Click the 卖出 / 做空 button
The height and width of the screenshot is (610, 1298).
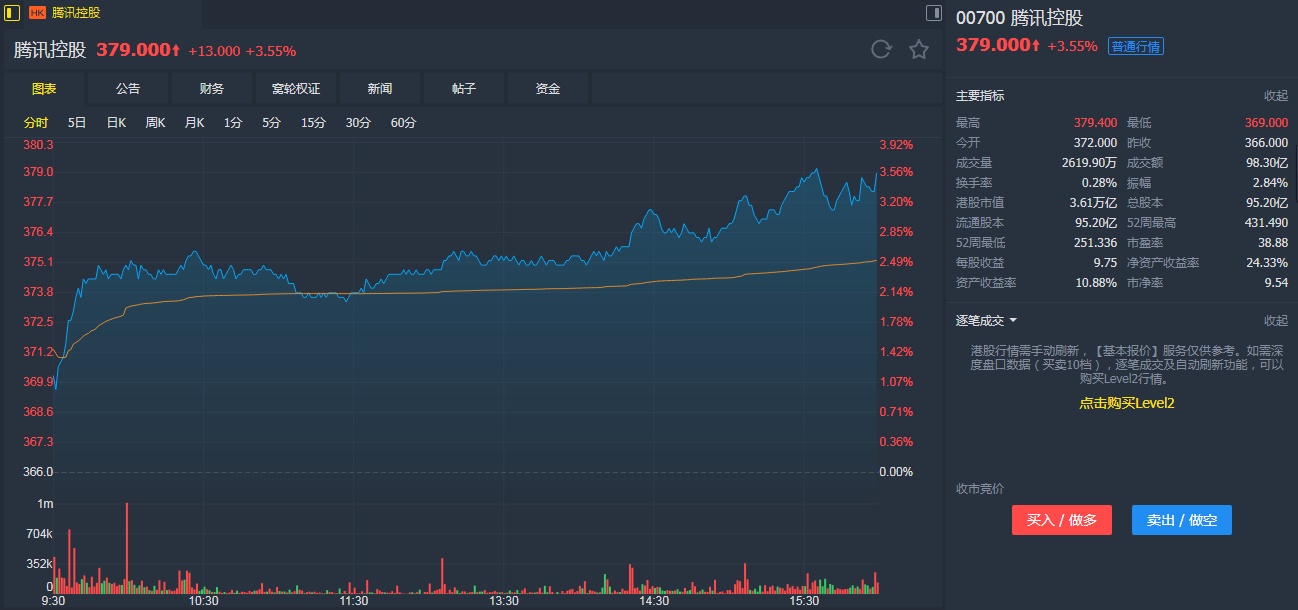point(1181,520)
